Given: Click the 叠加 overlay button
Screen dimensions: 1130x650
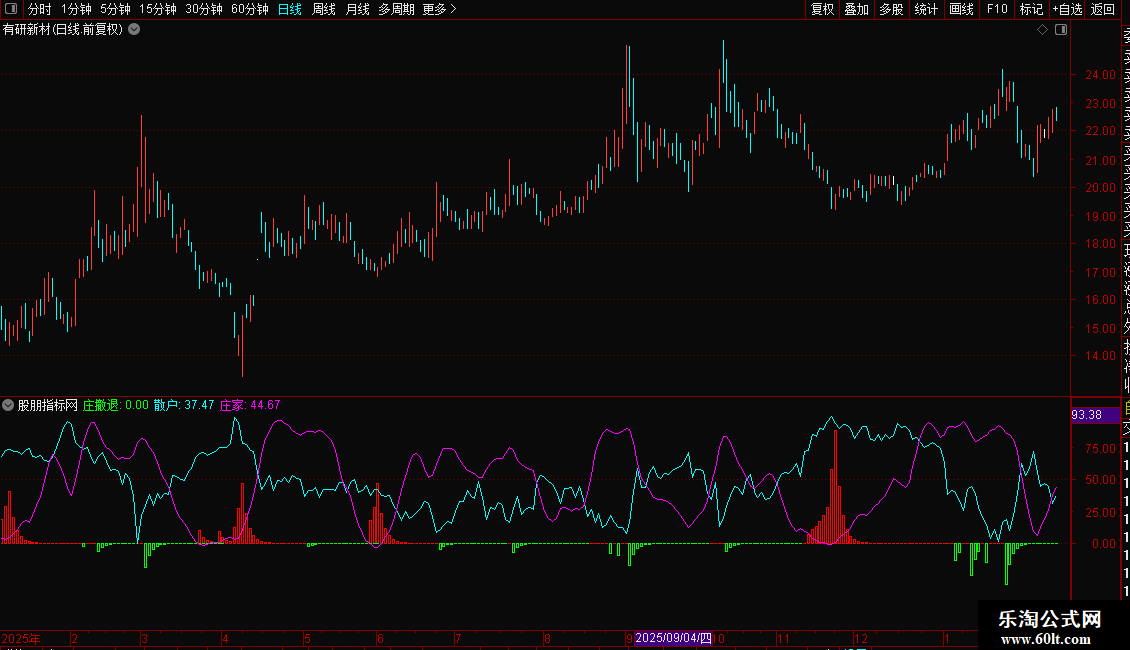Looking at the screenshot, I should 856,9.
